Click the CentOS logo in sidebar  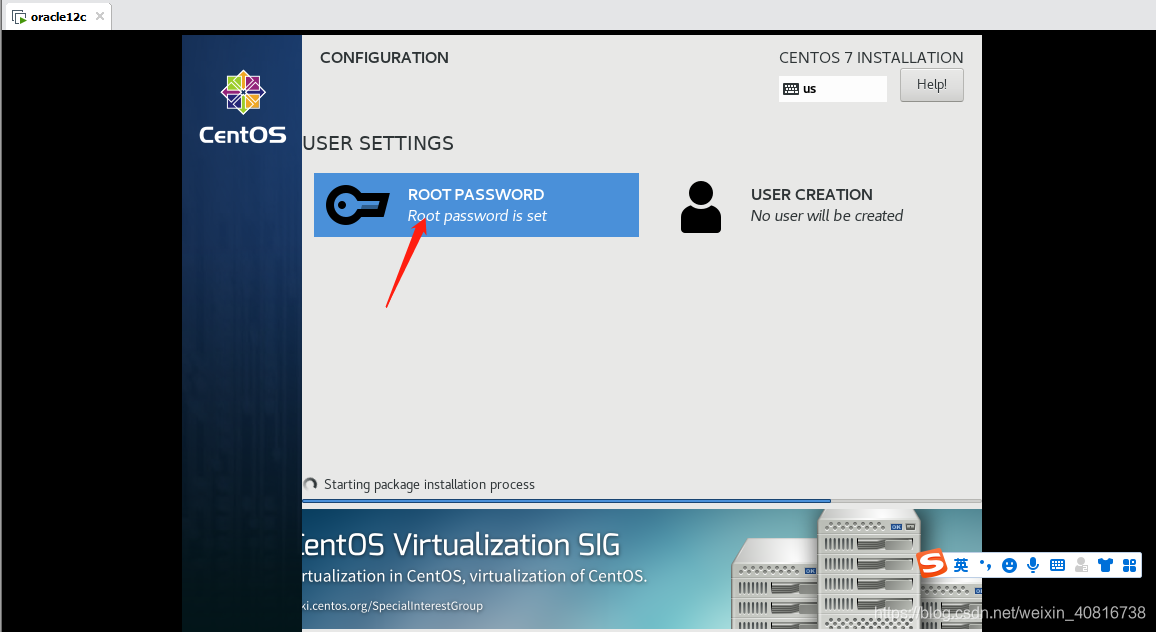click(243, 107)
